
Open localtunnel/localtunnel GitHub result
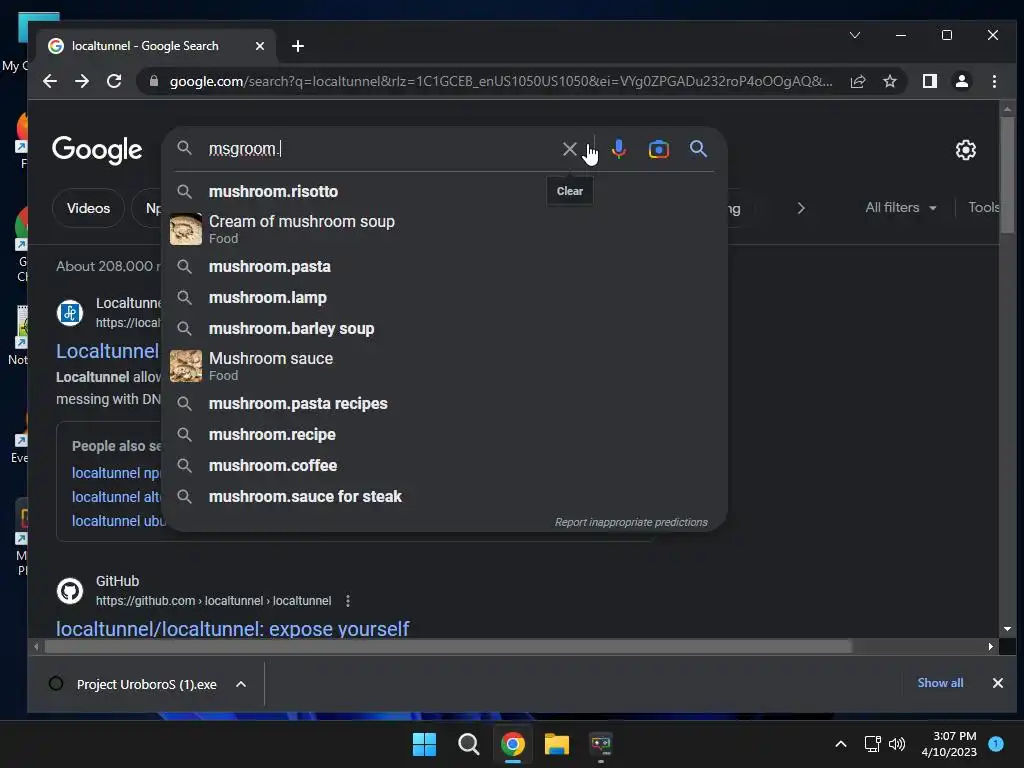[x=232, y=629]
